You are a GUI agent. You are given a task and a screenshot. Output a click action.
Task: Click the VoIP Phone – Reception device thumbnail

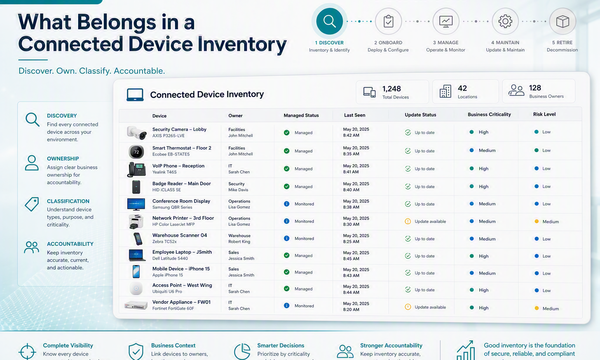tap(136, 169)
